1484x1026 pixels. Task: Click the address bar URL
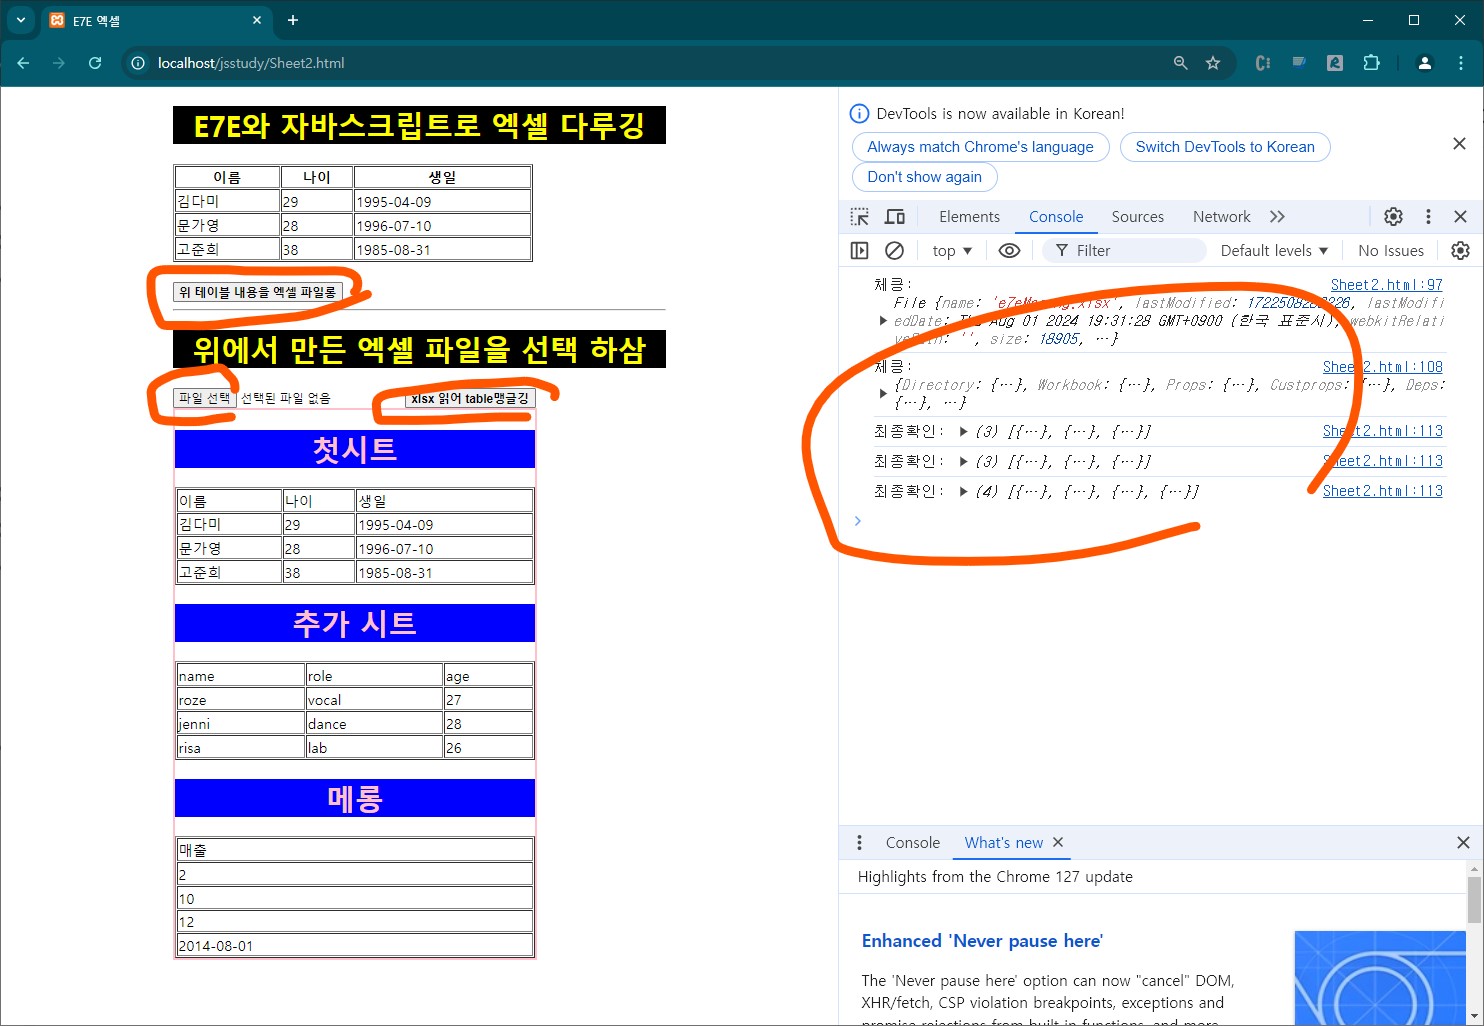[x=251, y=63]
